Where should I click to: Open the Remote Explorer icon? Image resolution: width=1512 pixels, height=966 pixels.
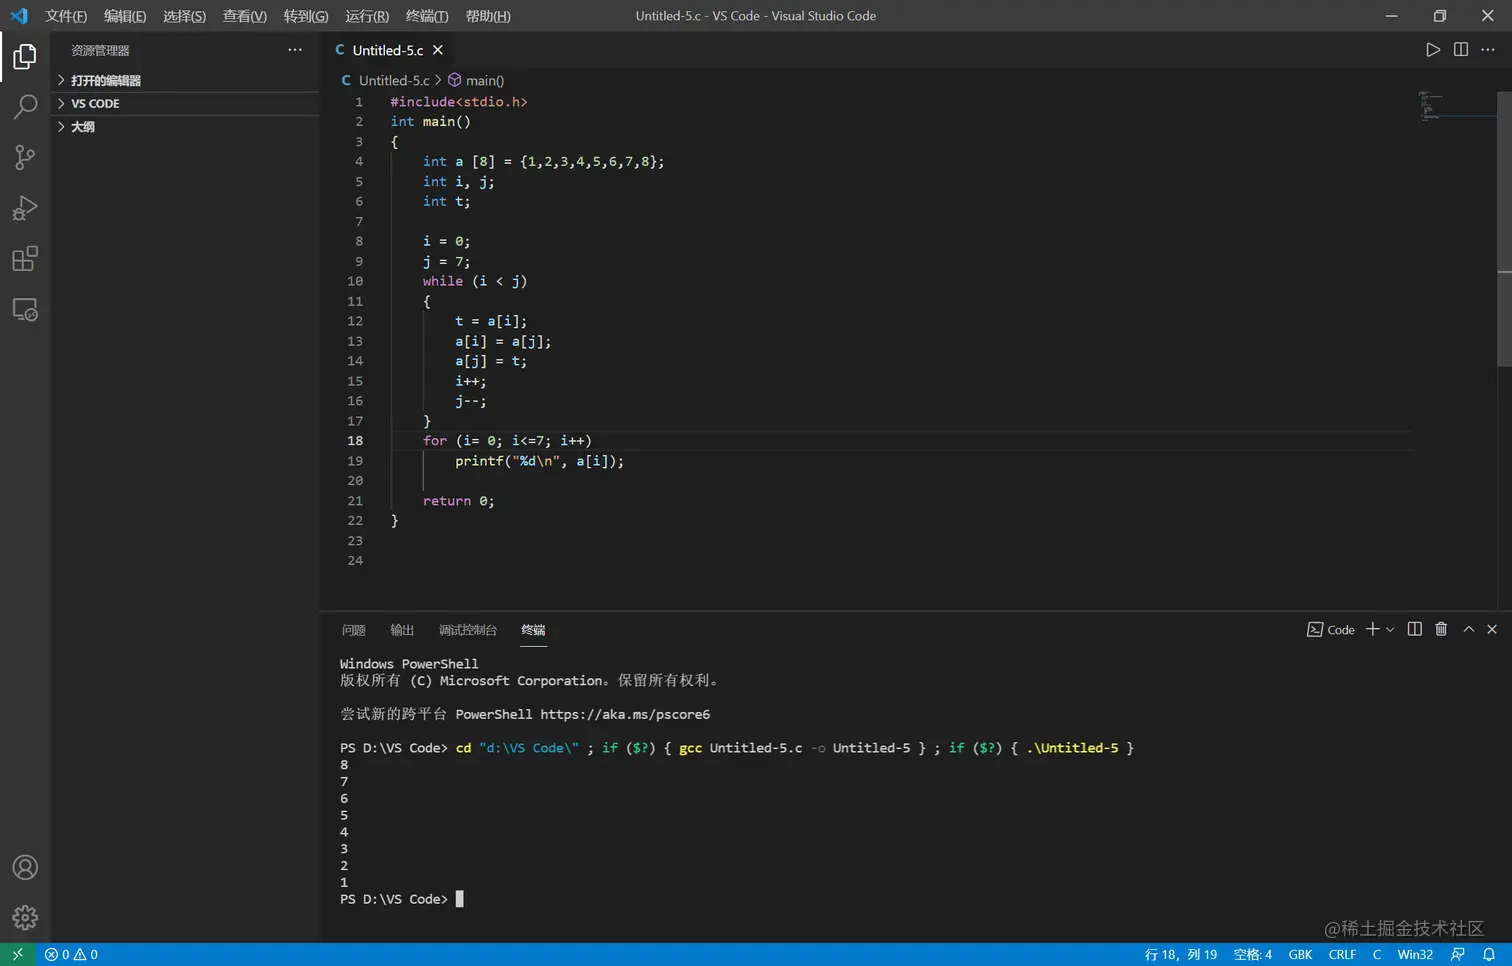[x=25, y=310]
